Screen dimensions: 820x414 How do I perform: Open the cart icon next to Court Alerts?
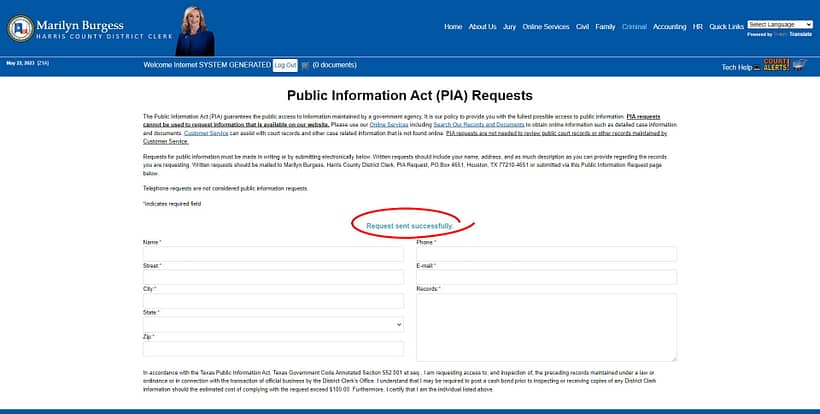tap(799, 65)
